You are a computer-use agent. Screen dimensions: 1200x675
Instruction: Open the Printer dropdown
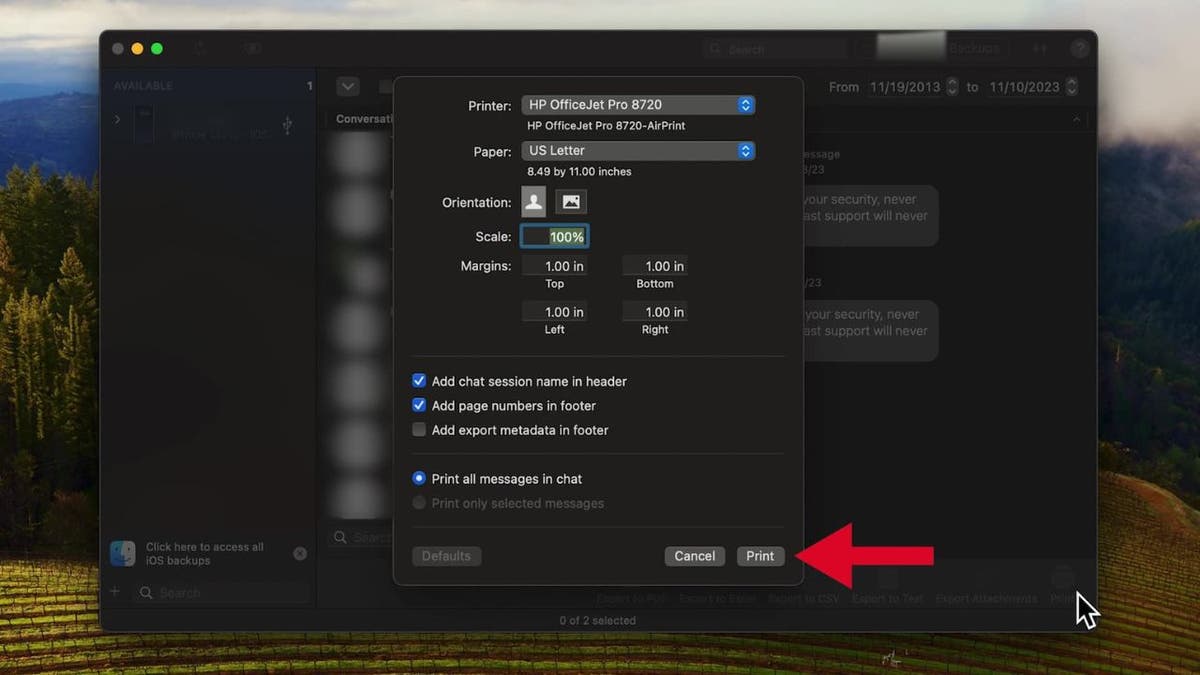[x=638, y=105]
